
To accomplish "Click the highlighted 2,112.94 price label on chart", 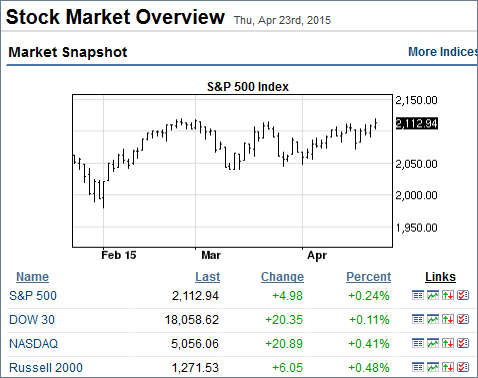I will point(417,124).
